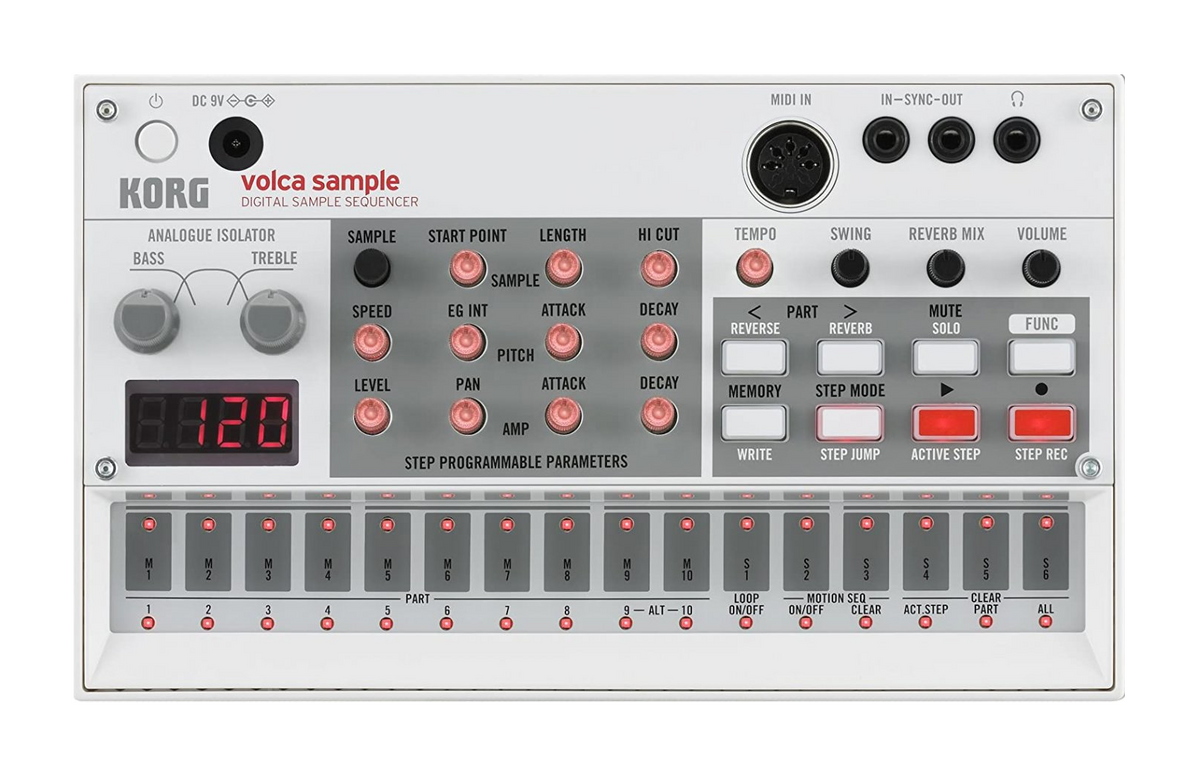Tap step key M3

[x=268, y=552]
